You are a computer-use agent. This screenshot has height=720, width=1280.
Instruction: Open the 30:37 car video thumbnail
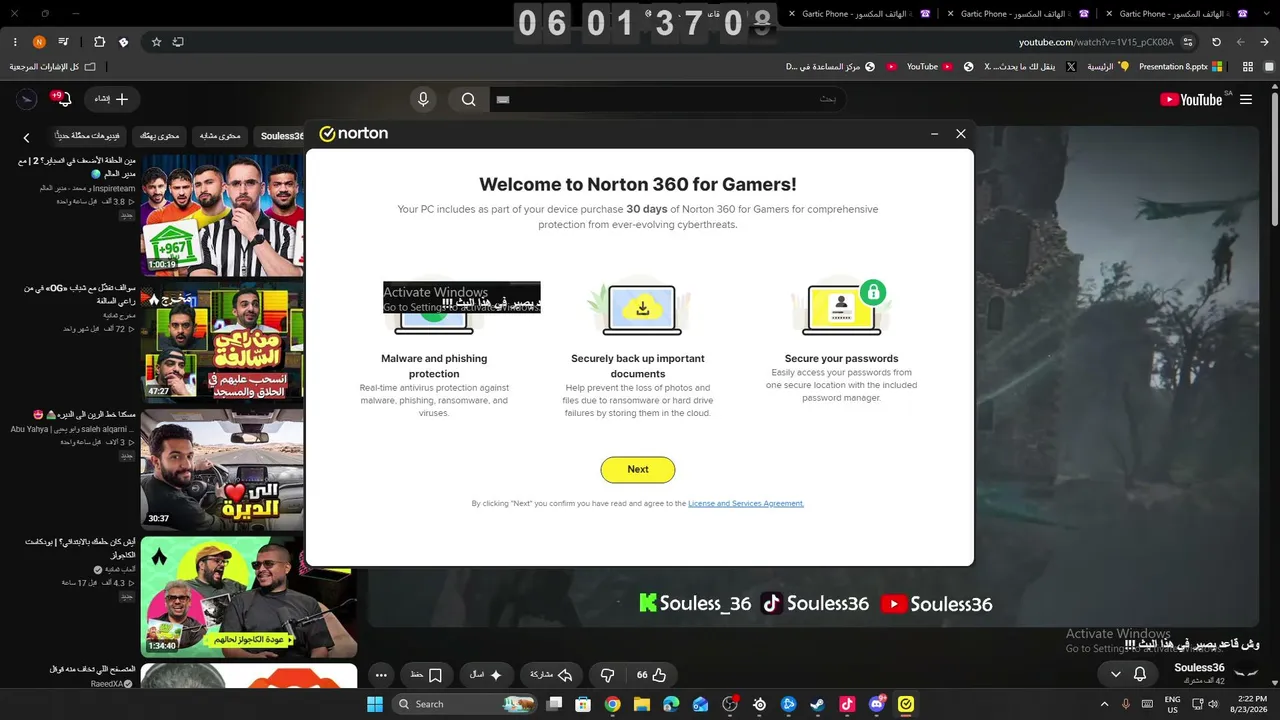tap(222, 469)
